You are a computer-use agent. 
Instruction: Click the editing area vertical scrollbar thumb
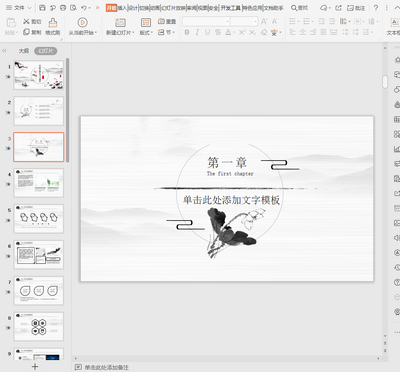coord(385,82)
